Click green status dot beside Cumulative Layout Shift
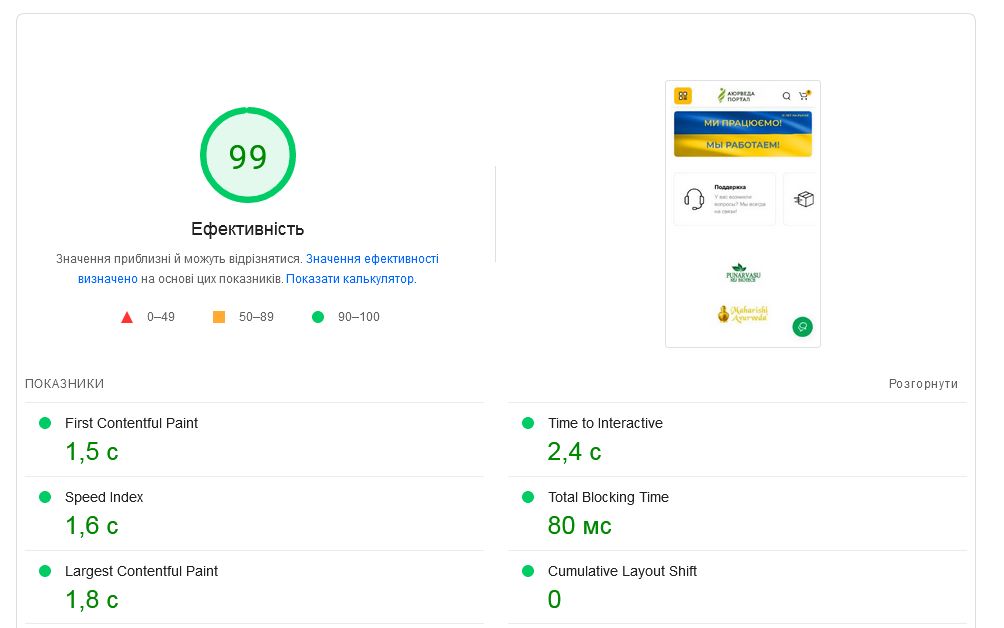The height and width of the screenshot is (628, 1004). 528,571
